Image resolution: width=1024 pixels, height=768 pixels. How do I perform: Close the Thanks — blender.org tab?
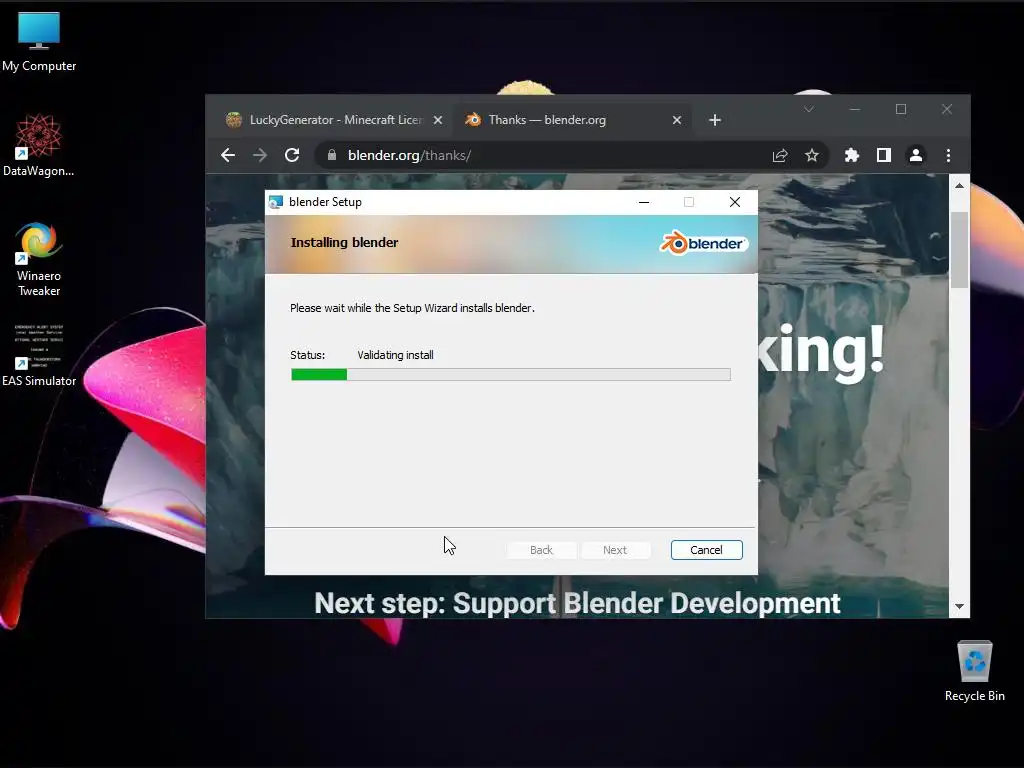[x=677, y=120]
